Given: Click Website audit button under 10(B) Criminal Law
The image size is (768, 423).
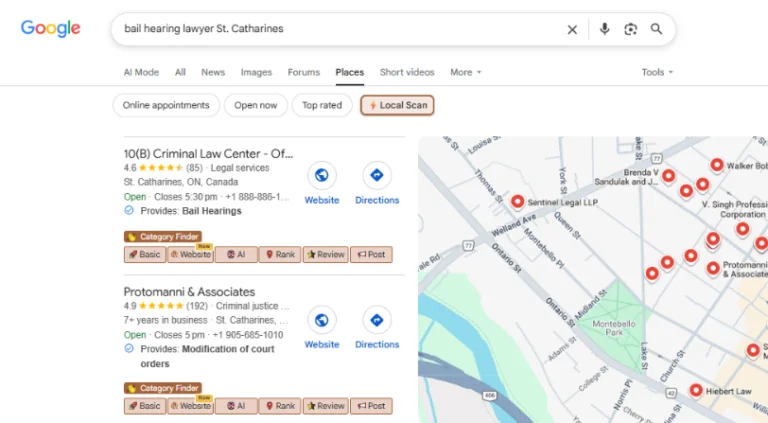Looking at the screenshot, I should (191, 255).
